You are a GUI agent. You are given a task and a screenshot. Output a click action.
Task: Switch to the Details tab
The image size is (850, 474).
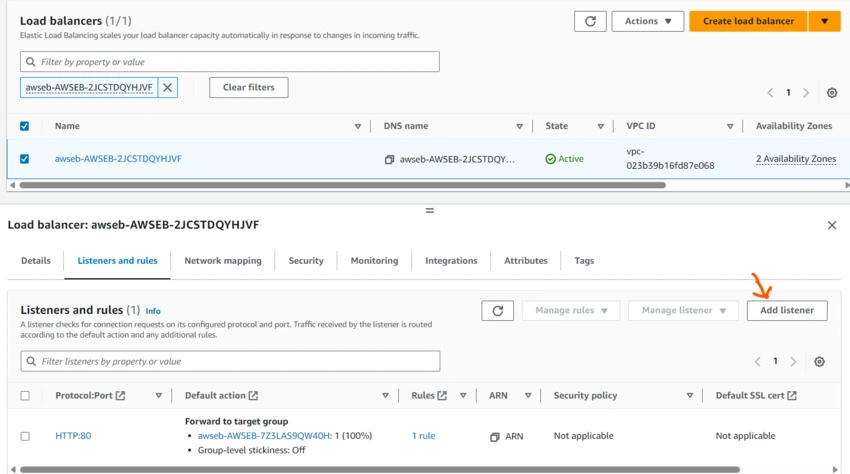36,261
